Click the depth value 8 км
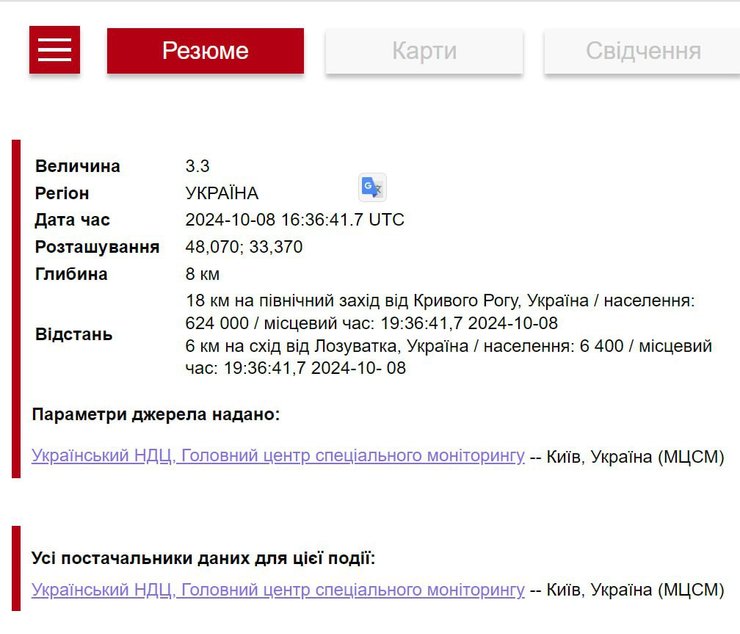This screenshot has width=740, height=634. pyautogui.click(x=203, y=274)
